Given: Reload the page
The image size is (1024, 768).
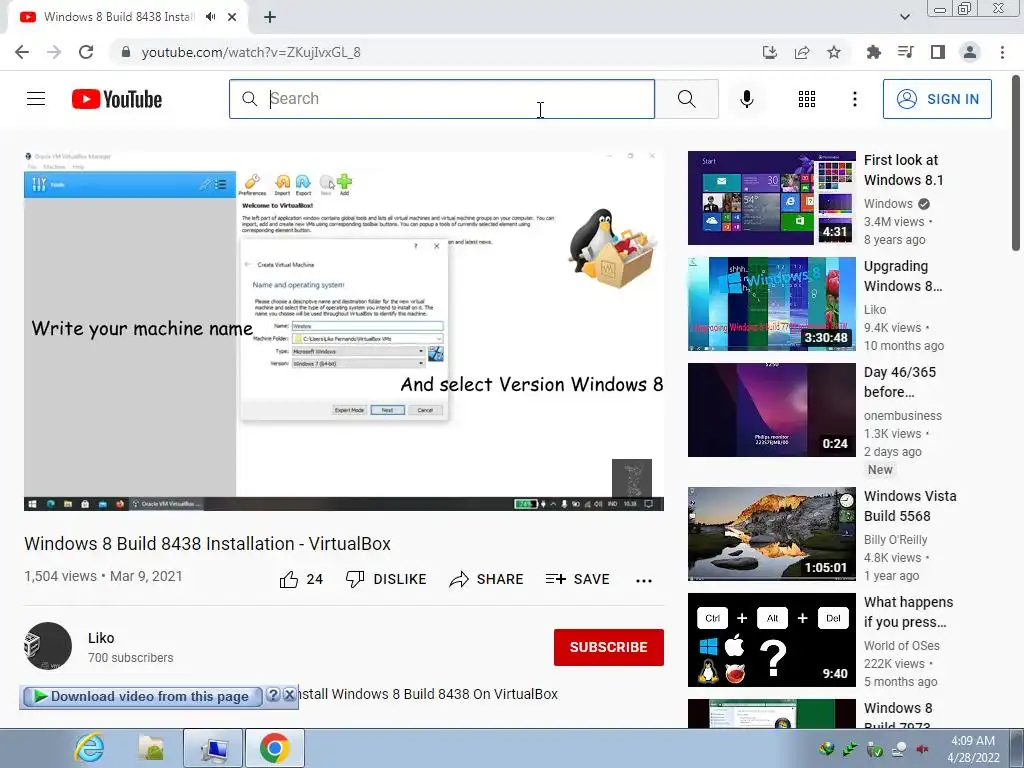Looking at the screenshot, I should coord(86,52).
